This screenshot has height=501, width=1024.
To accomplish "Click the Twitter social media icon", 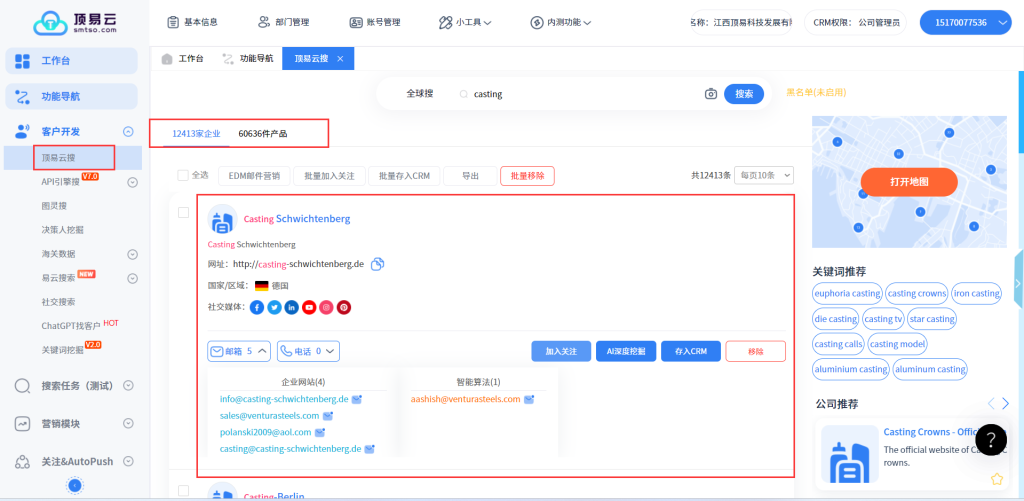I will coord(274,307).
